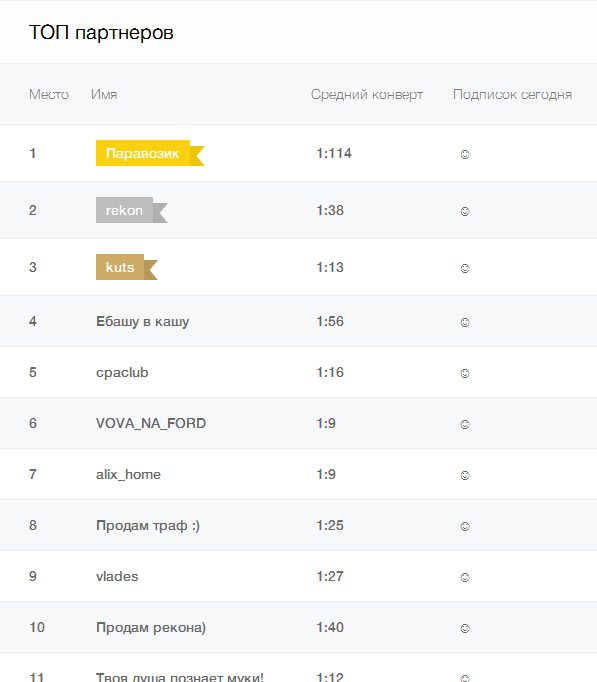Sort by the Средний конверт column header
The width and height of the screenshot is (597, 682).
point(367,94)
